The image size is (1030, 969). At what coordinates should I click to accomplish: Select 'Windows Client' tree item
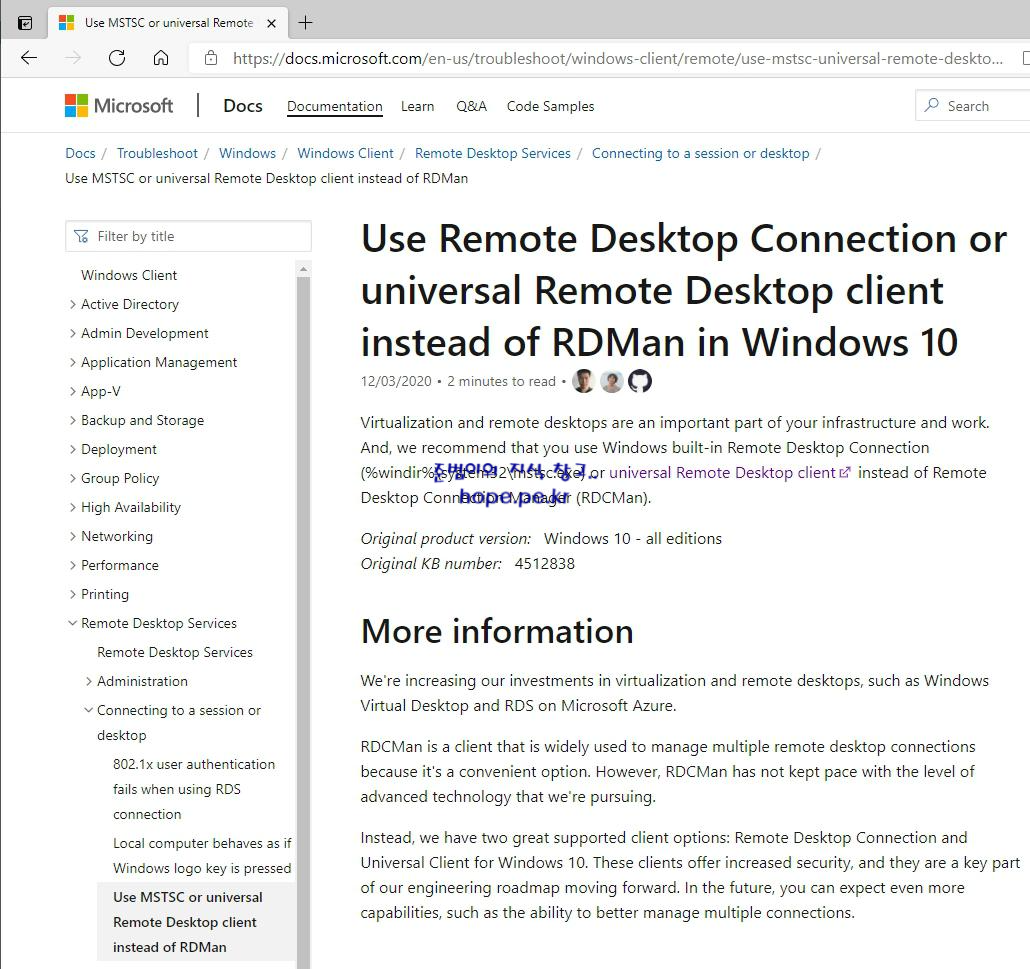[x=129, y=275]
